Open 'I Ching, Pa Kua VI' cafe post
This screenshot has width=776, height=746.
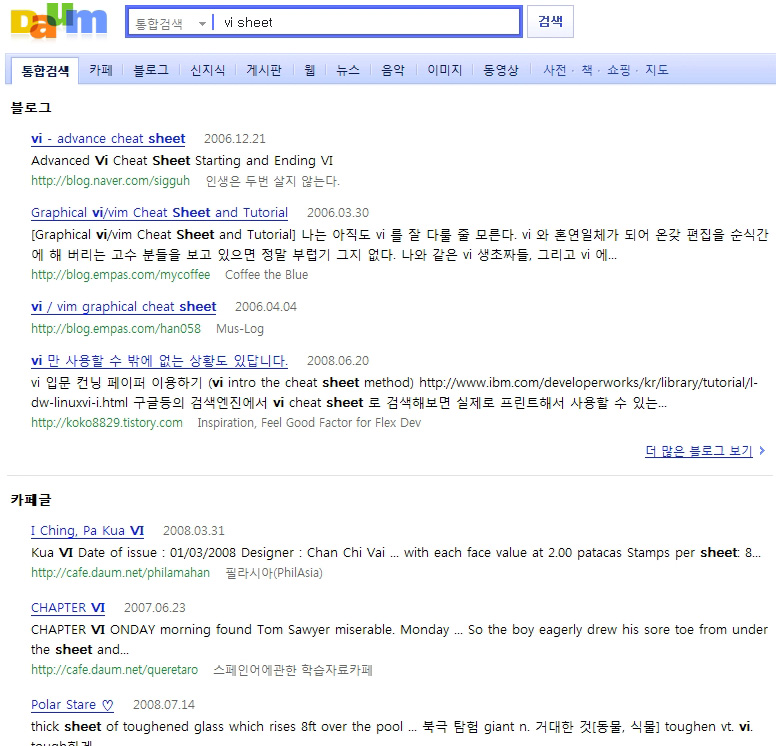[88, 531]
